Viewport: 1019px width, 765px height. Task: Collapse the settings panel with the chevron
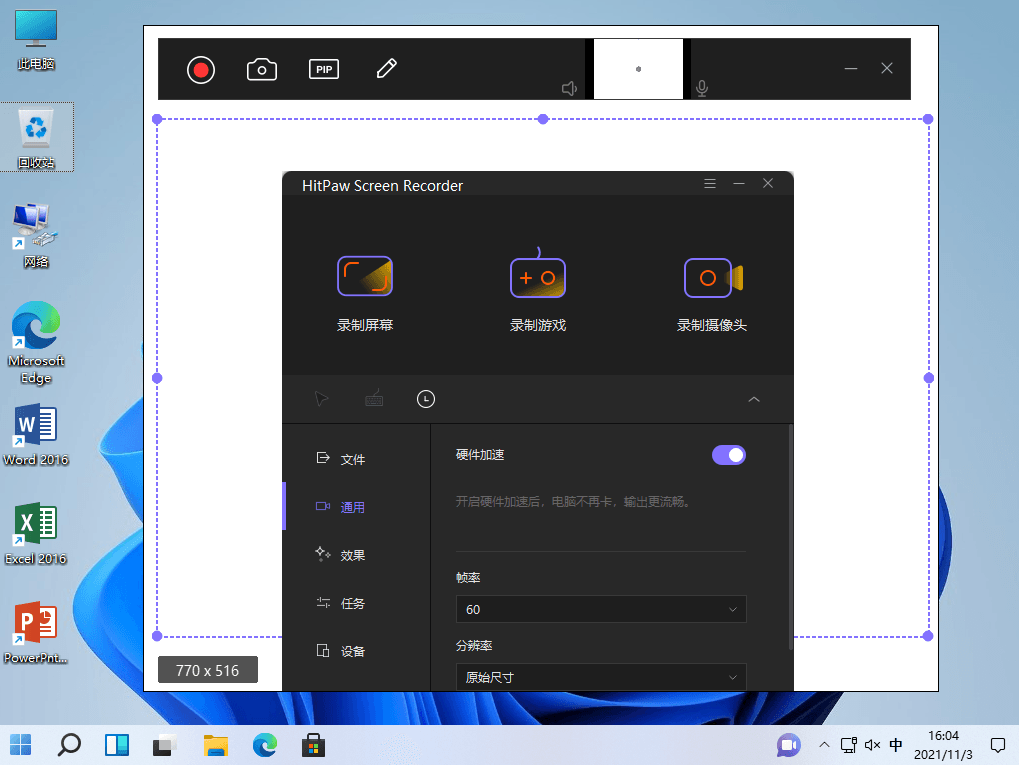(754, 399)
